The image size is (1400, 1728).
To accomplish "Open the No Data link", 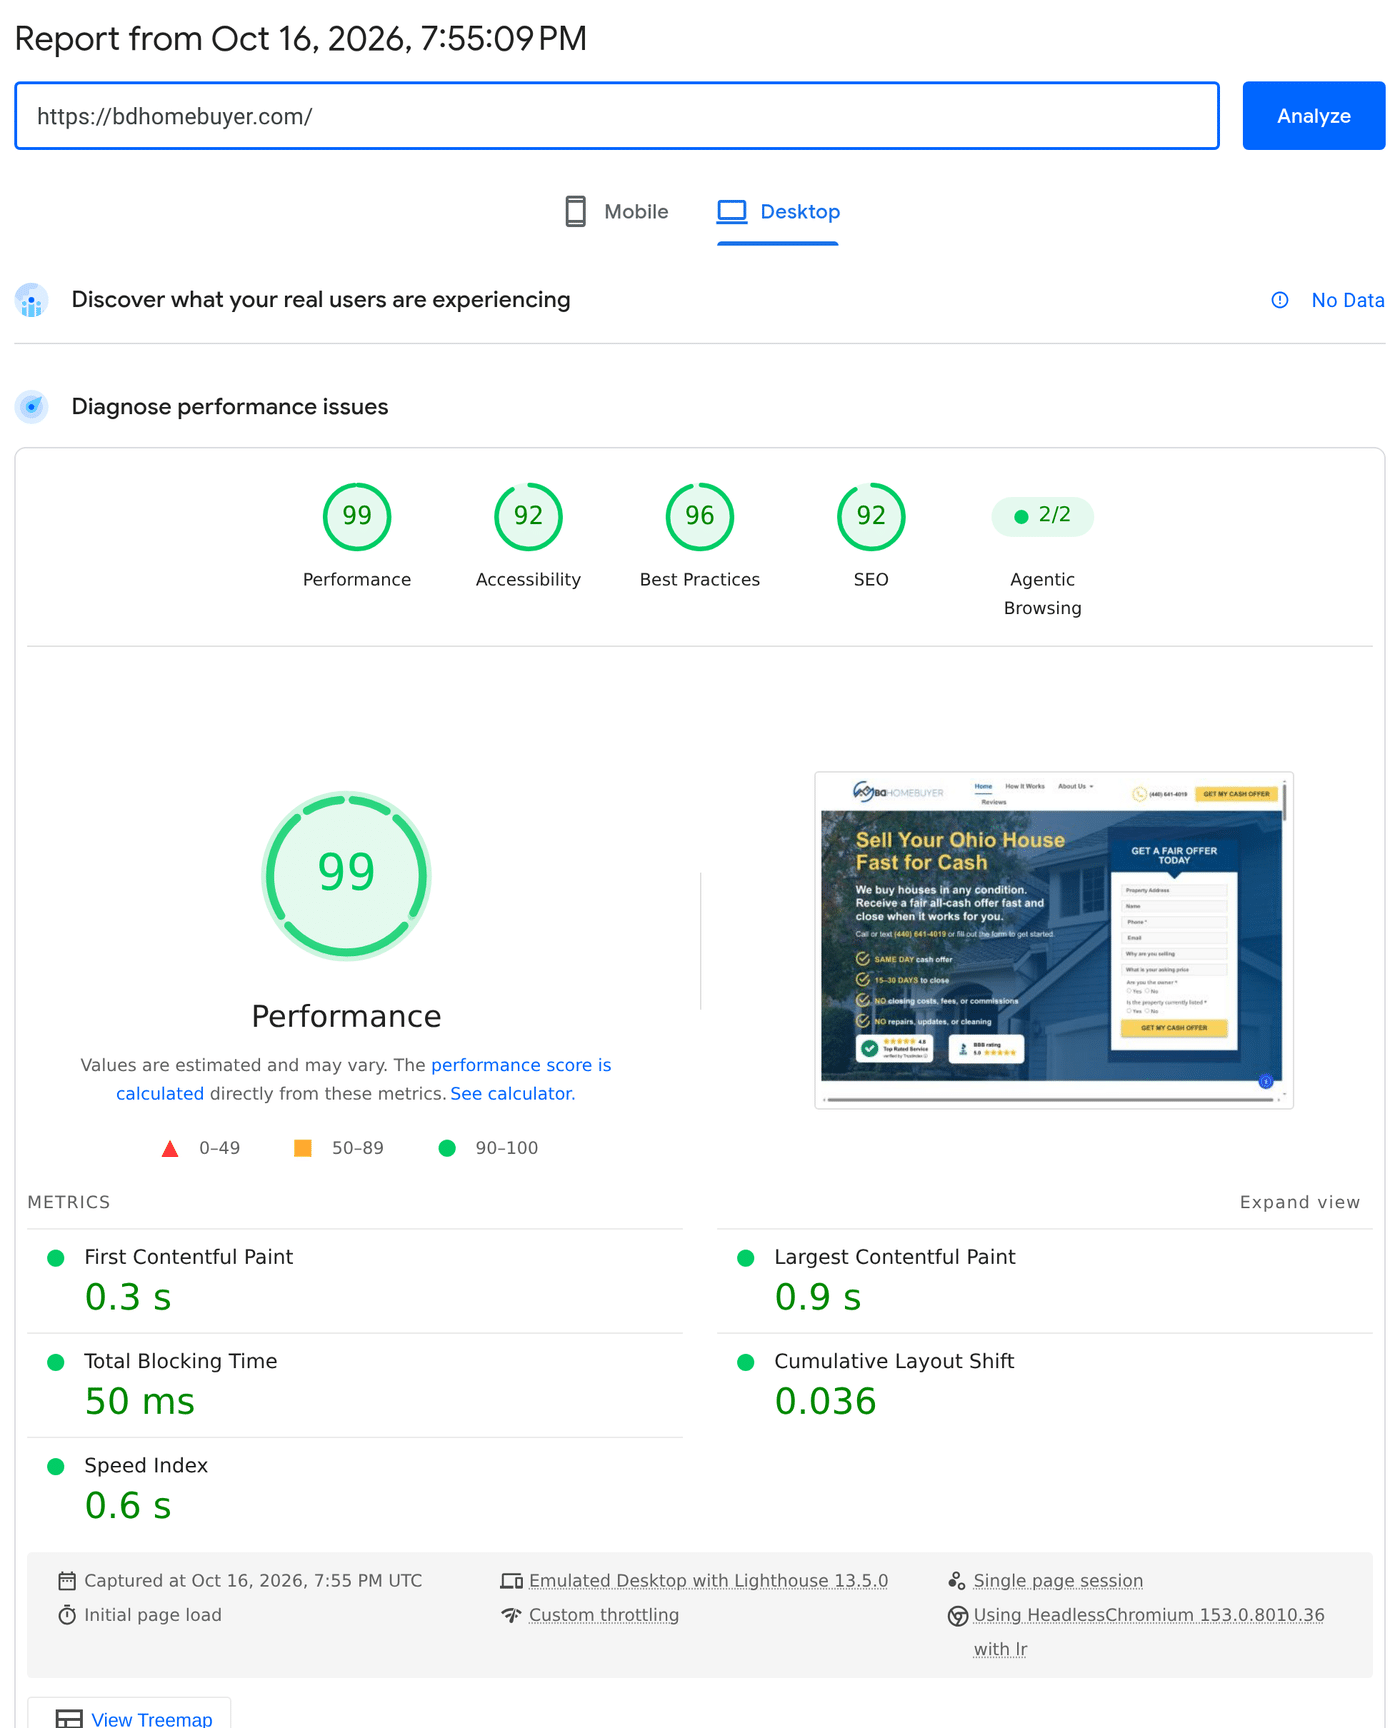I will click(x=1348, y=300).
